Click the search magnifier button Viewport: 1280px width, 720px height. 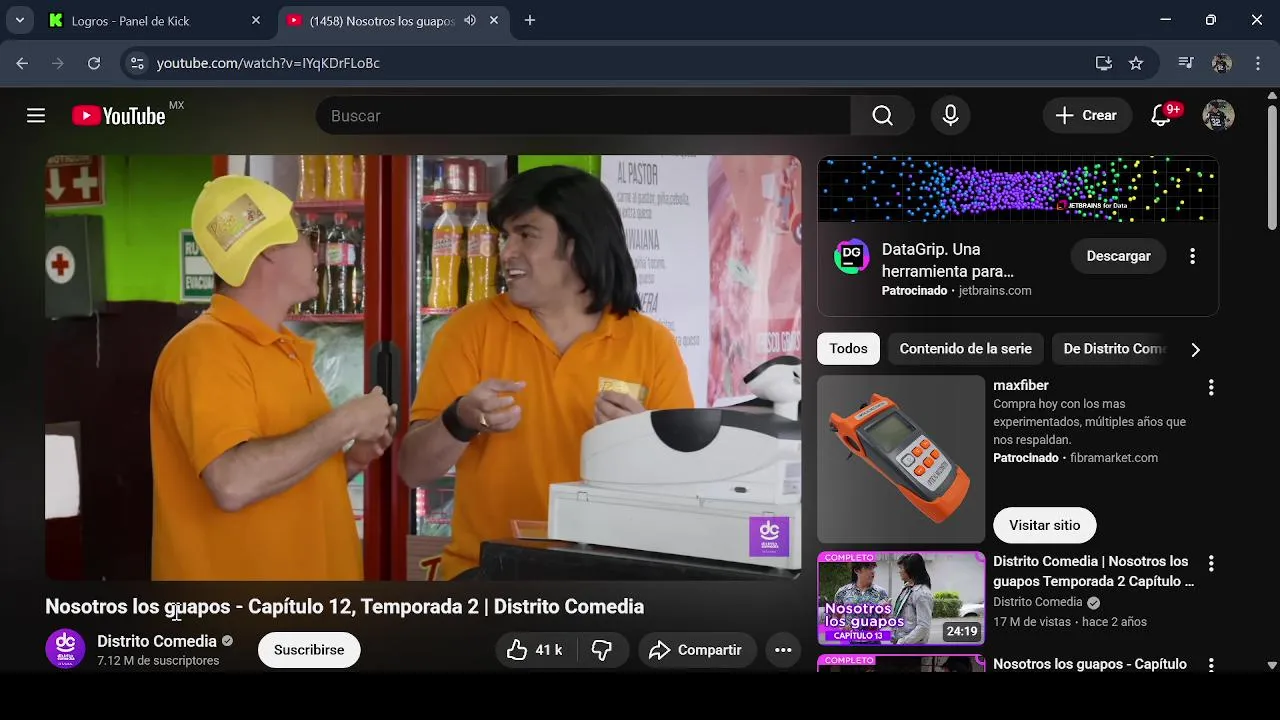882,116
